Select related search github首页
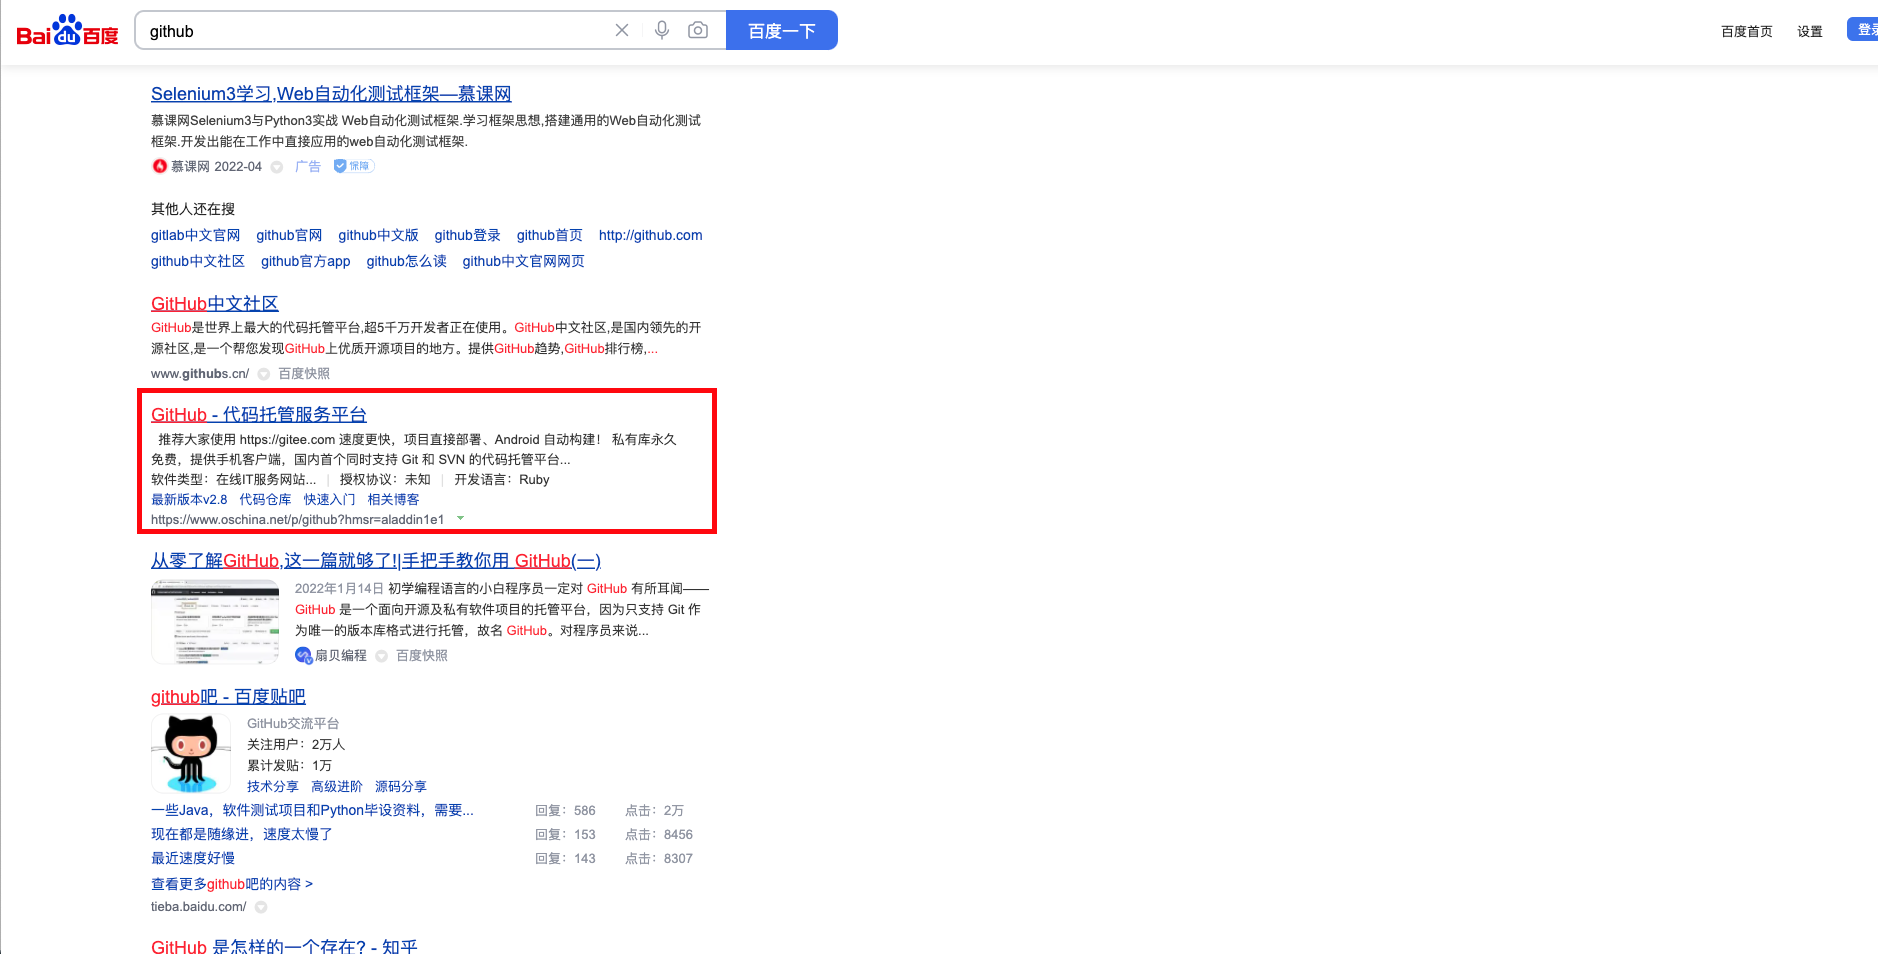The width and height of the screenshot is (1878, 954). pos(549,235)
